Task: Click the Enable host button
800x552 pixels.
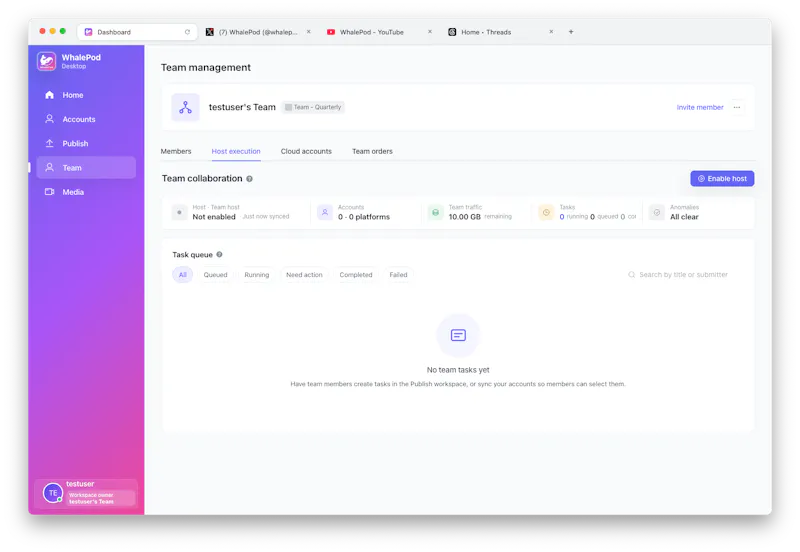Action: (722, 179)
